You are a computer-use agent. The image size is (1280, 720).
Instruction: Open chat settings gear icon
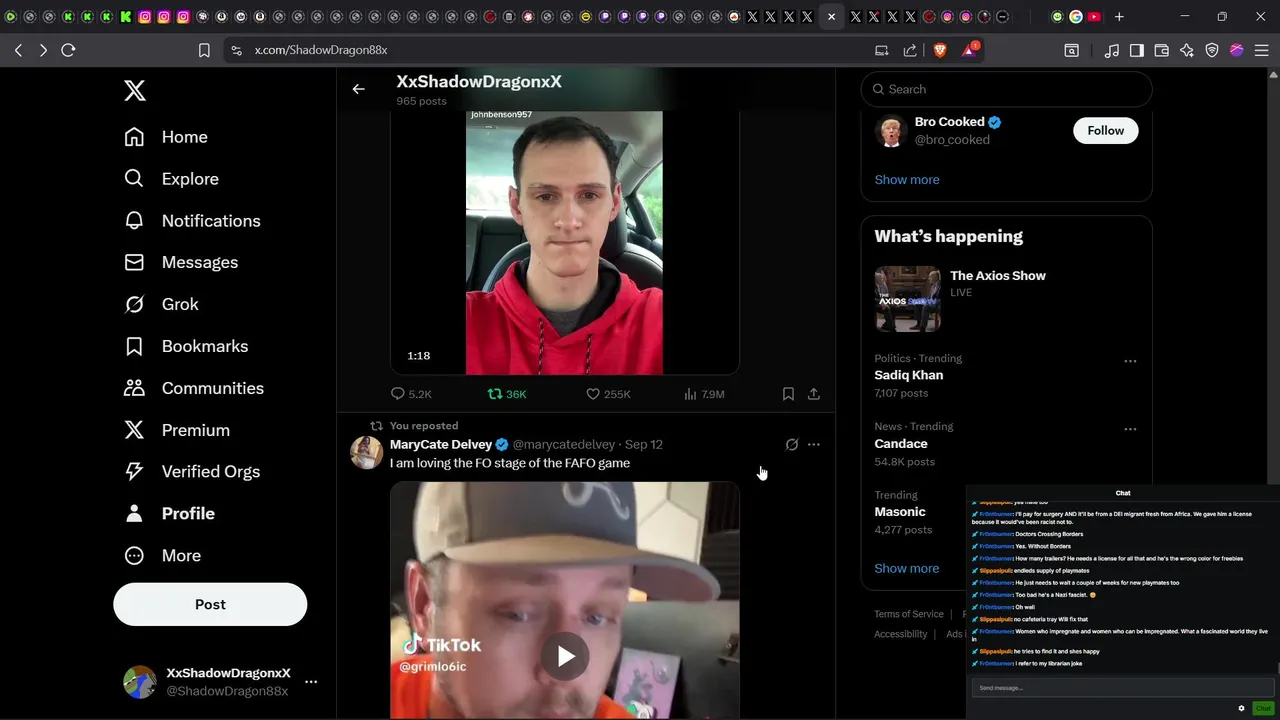click(1242, 708)
